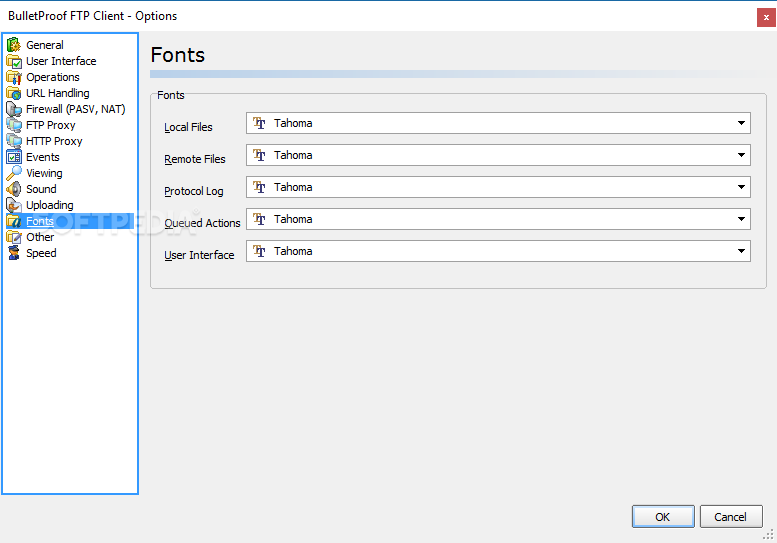Close the Options dialog window
This screenshot has width=777, height=543.
click(766, 17)
